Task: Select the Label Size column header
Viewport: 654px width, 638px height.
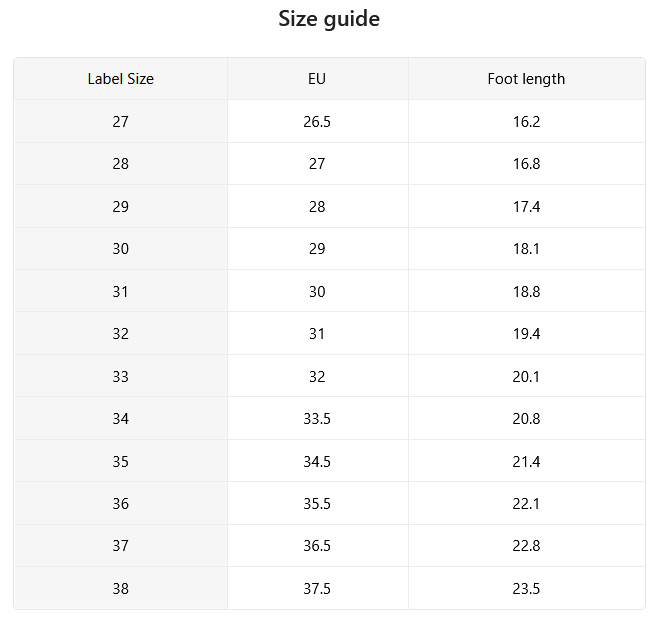Action: click(121, 79)
